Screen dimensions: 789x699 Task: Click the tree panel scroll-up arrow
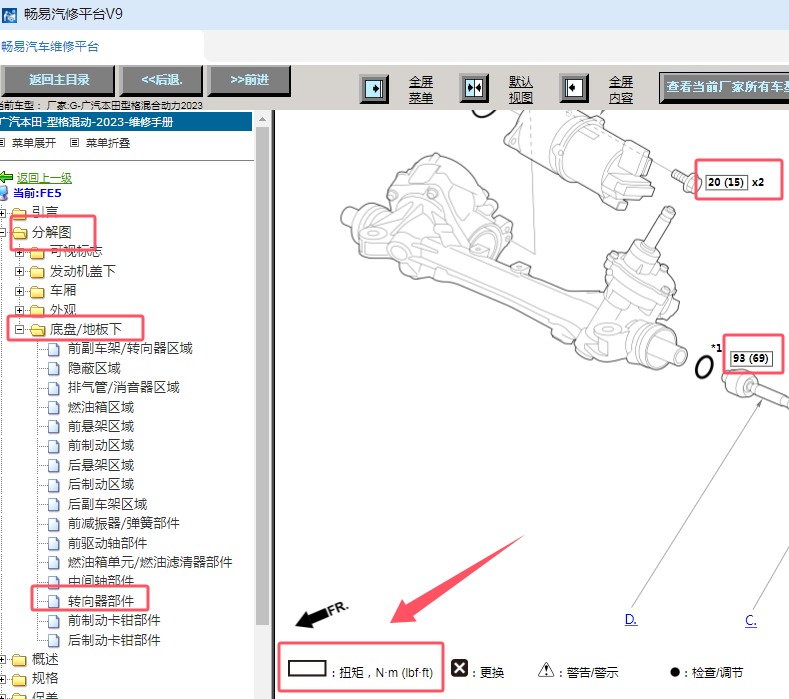click(262, 119)
